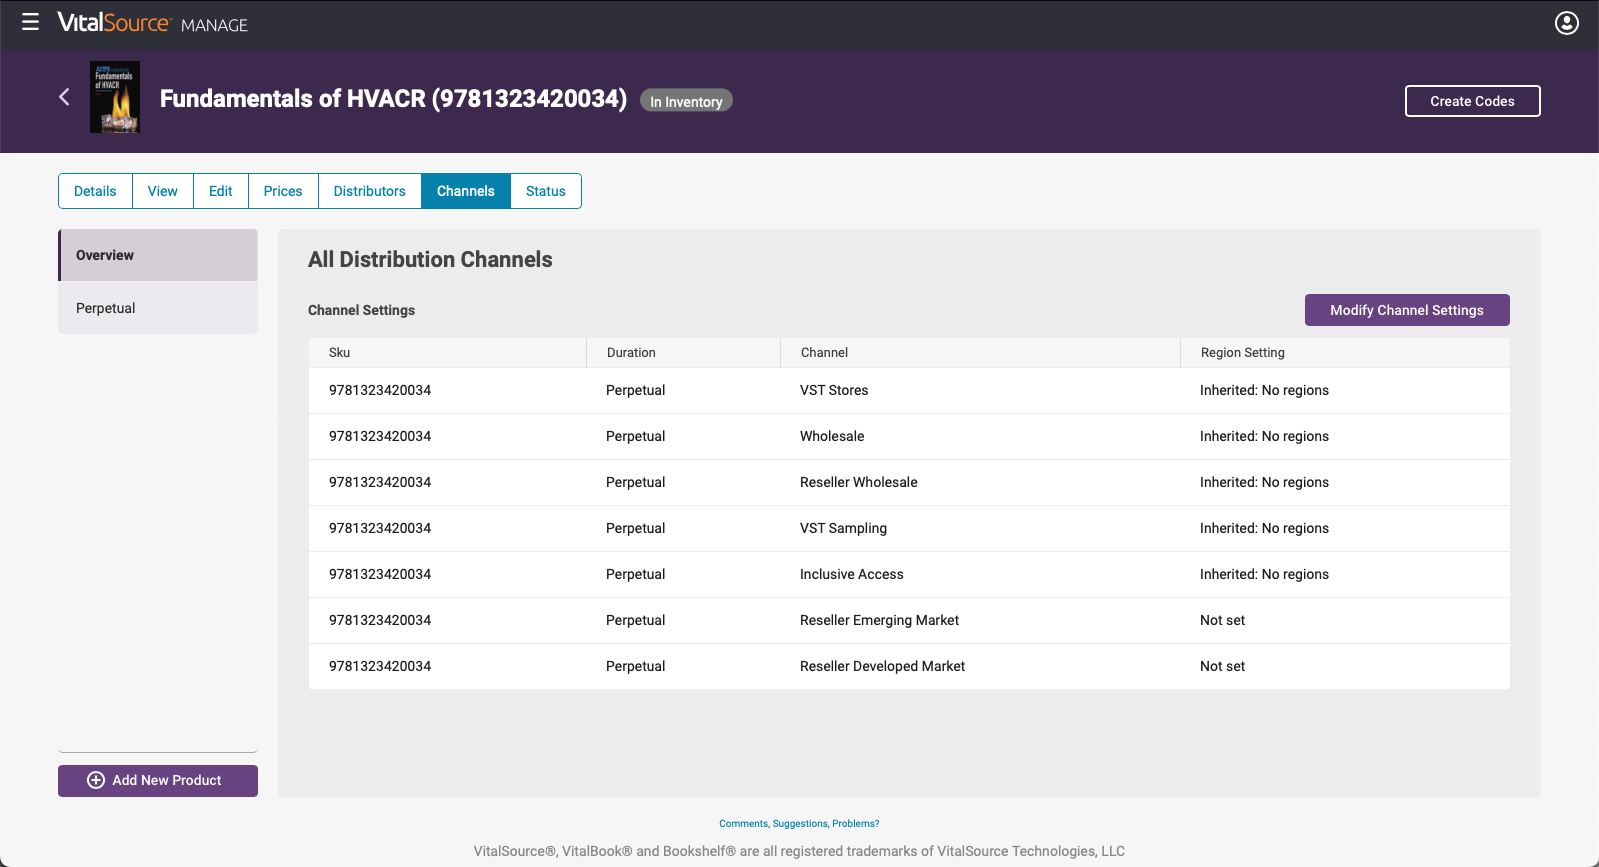Click Not set in Reseller Emerging Market row
1599x867 pixels.
pyautogui.click(x=1222, y=621)
